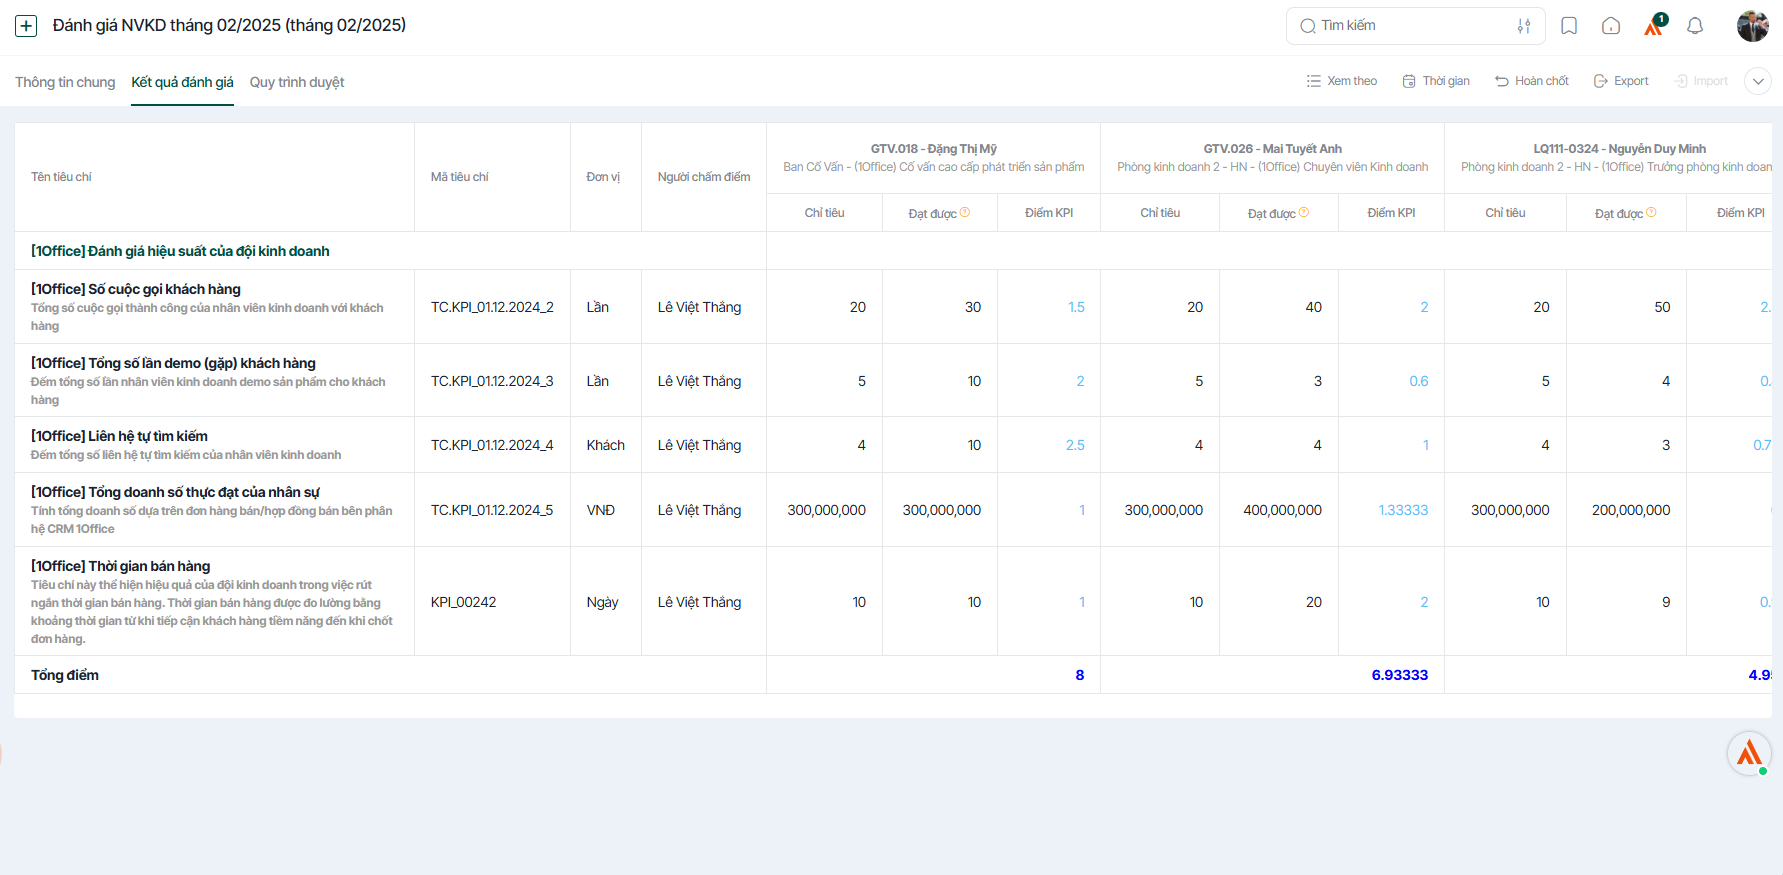Open the home shortcut icon in top bar
Screen dimensions: 1783x875
tap(1611, 26)
